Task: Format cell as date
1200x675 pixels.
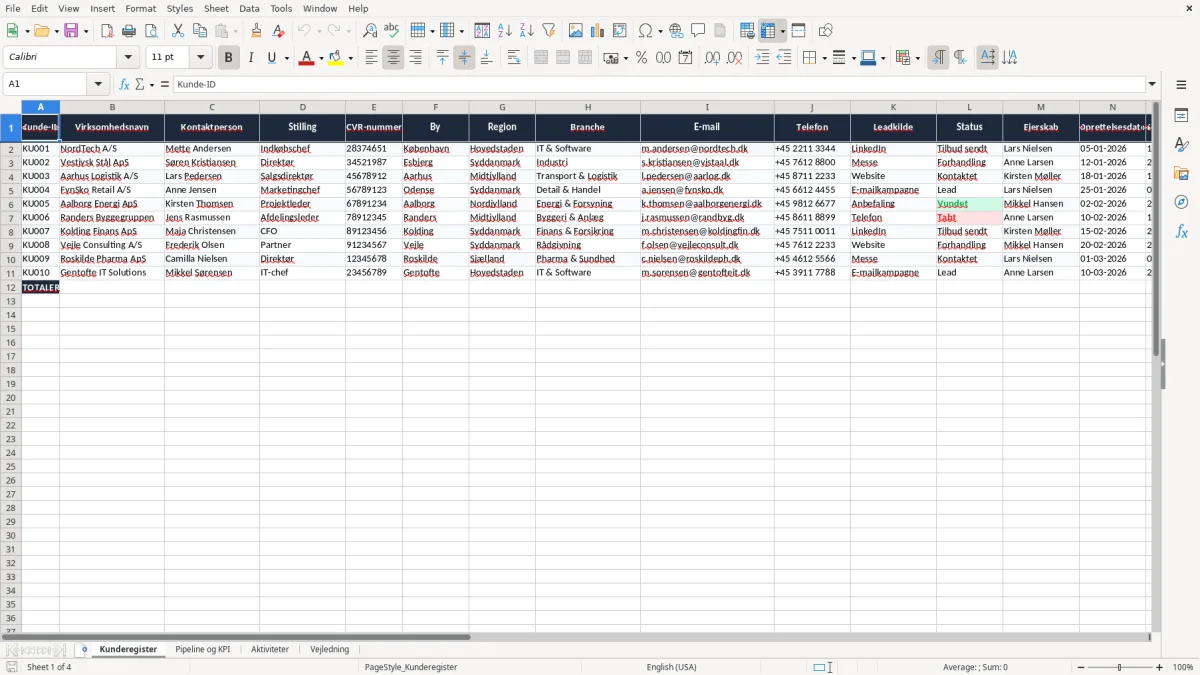Action: pos(685,58)
